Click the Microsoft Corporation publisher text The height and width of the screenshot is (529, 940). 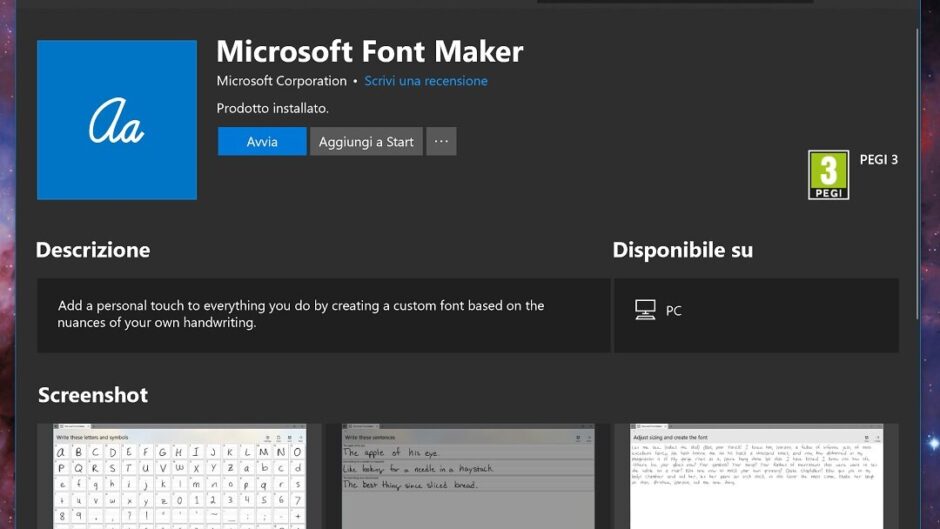282,81
